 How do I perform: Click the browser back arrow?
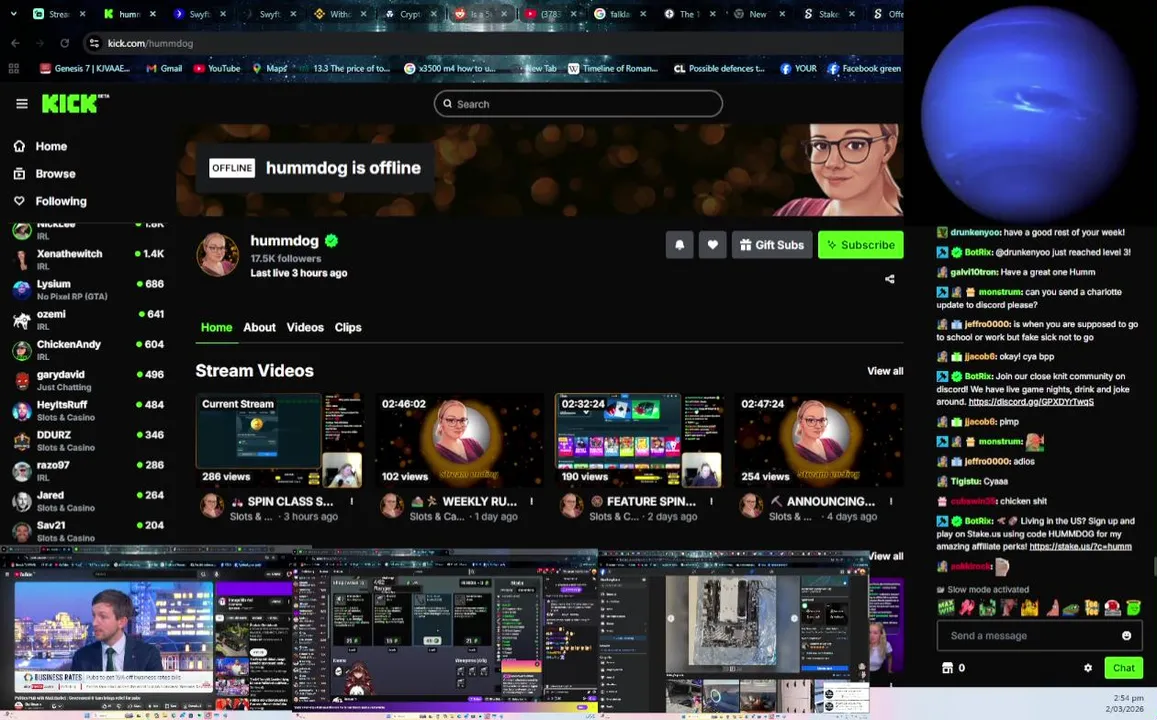15,44
